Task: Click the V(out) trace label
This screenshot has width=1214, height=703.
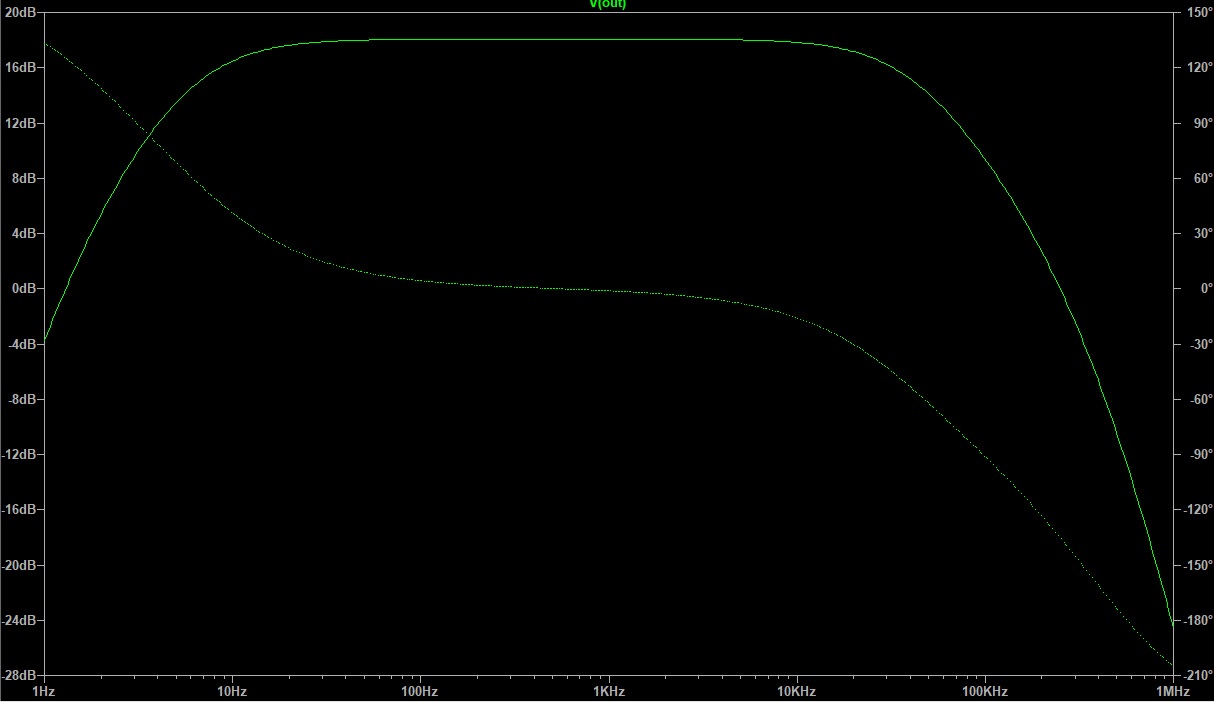Action: click(x=608, y=5)
